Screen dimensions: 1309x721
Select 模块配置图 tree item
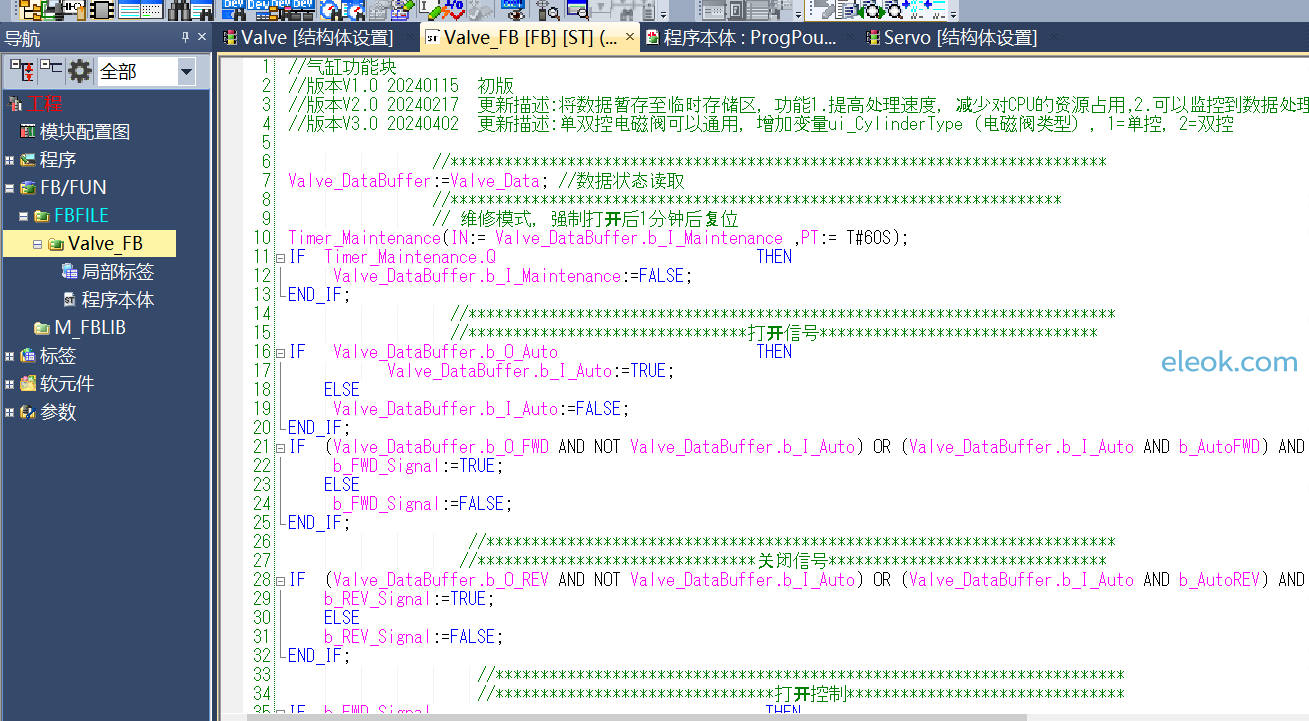85,132
